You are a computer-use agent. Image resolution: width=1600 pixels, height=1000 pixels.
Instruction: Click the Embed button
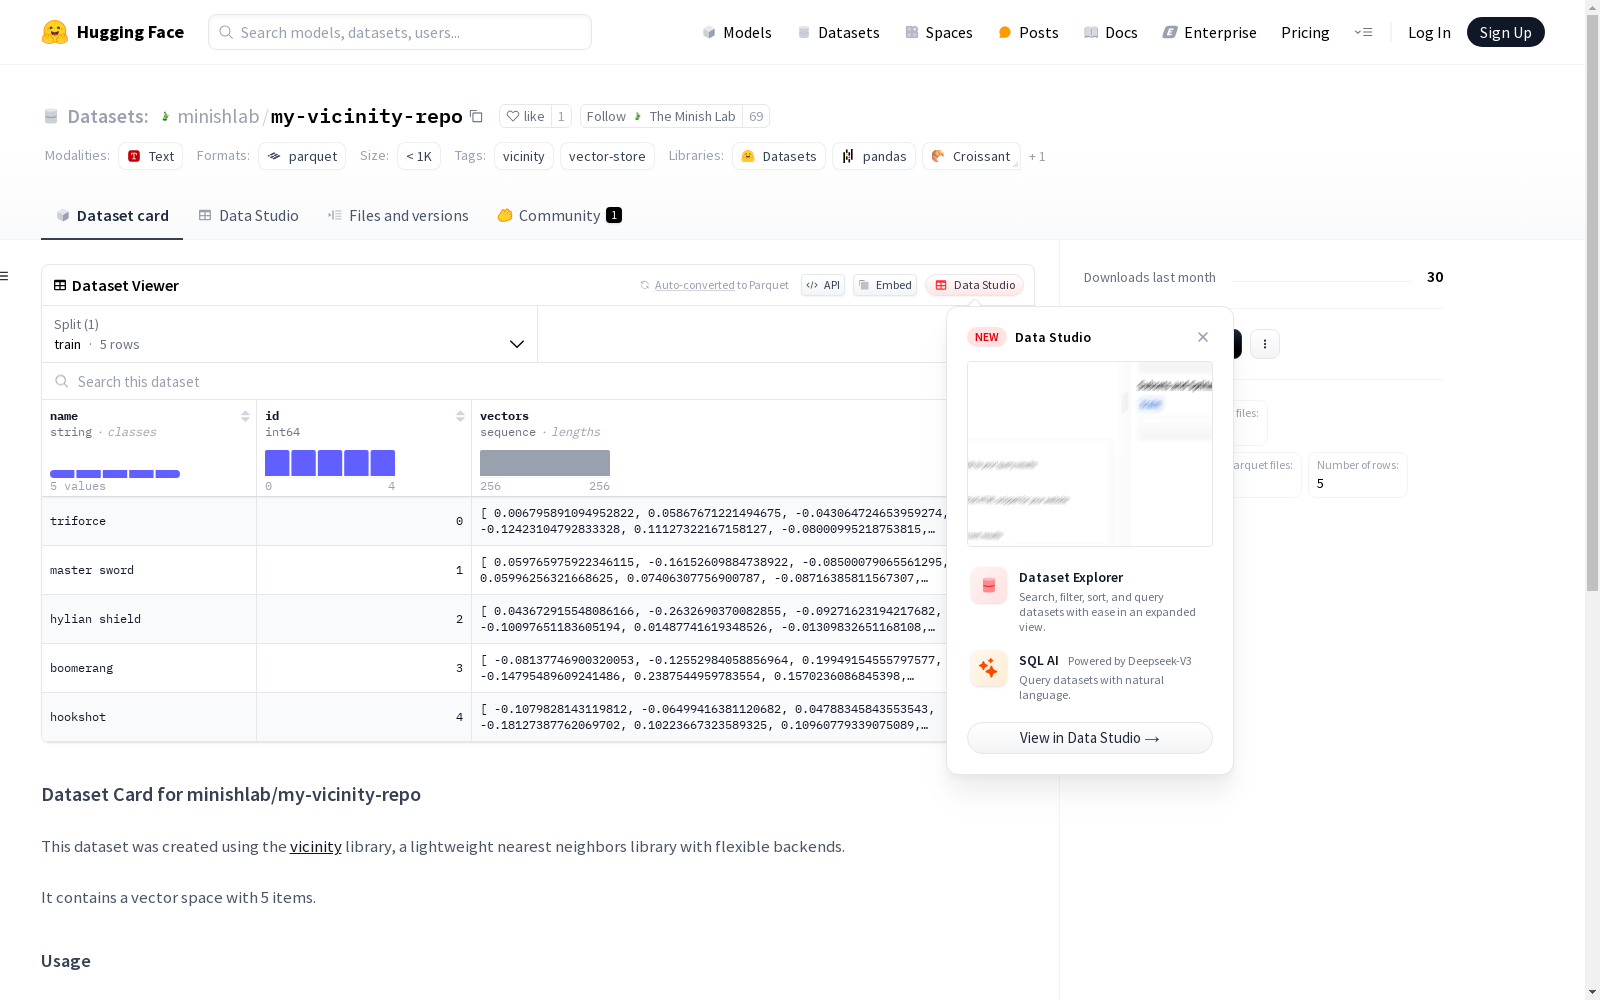[885, 285]
